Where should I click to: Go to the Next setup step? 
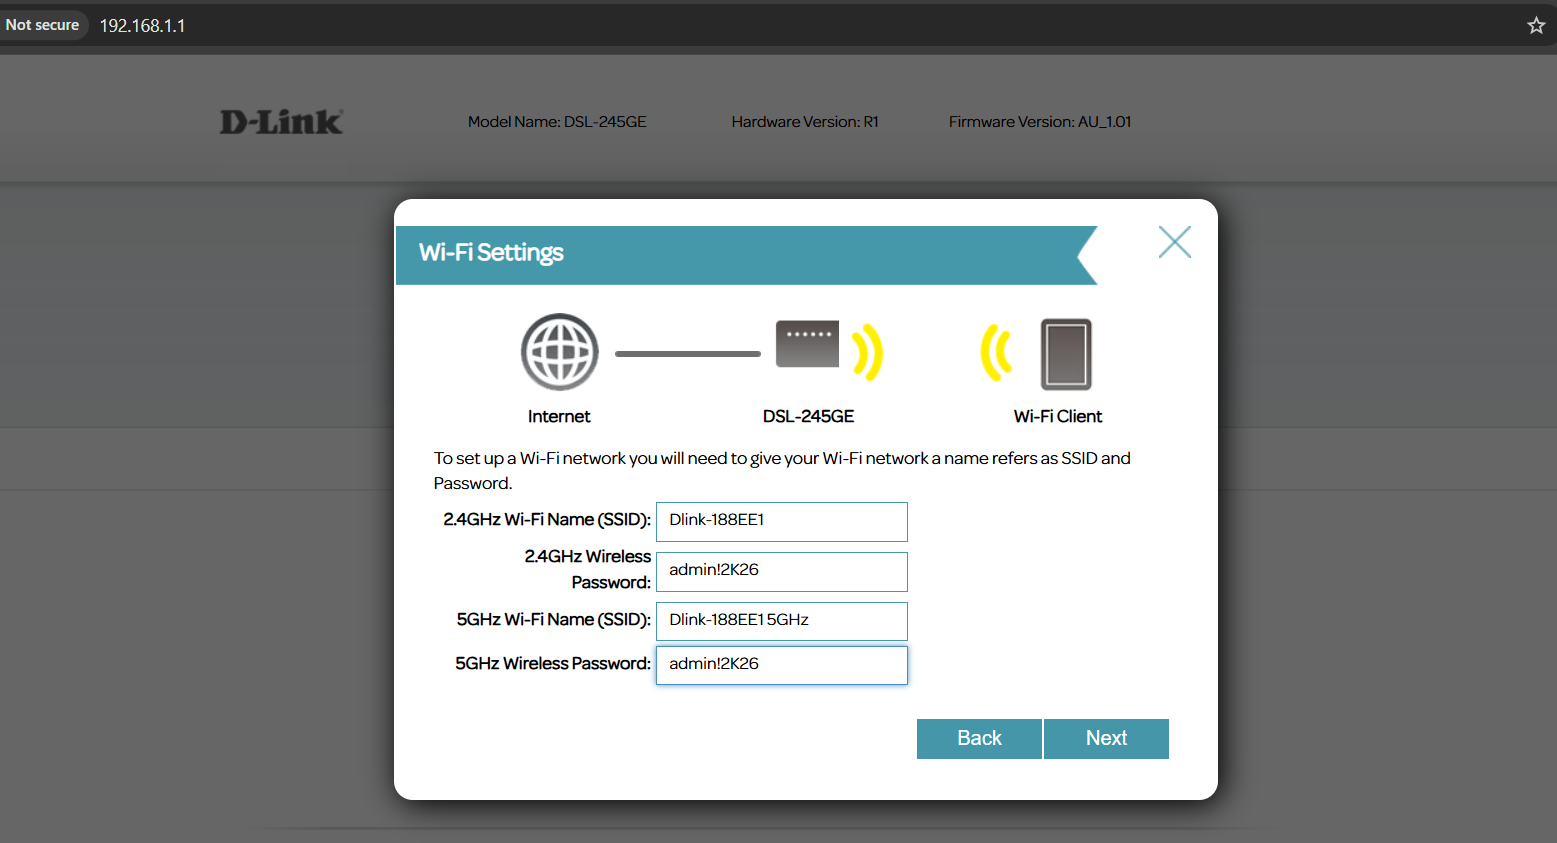coord(1106,738)
